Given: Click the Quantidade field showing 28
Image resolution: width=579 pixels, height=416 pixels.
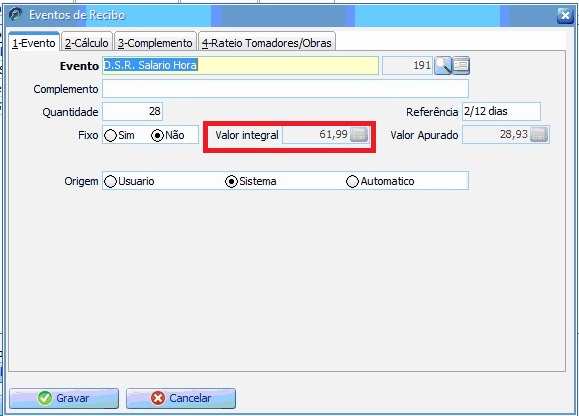Looking at the screenshot, I should click(133, 111).
